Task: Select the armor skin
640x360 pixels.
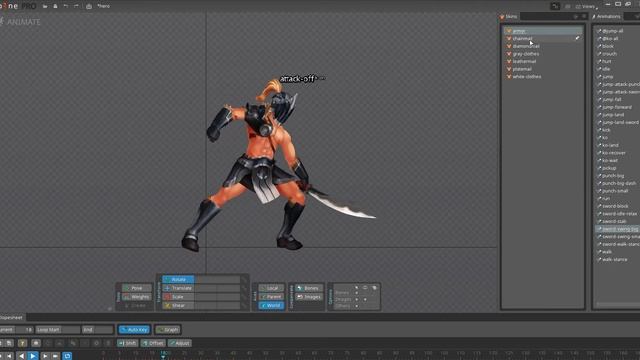Action: [543, 31]
